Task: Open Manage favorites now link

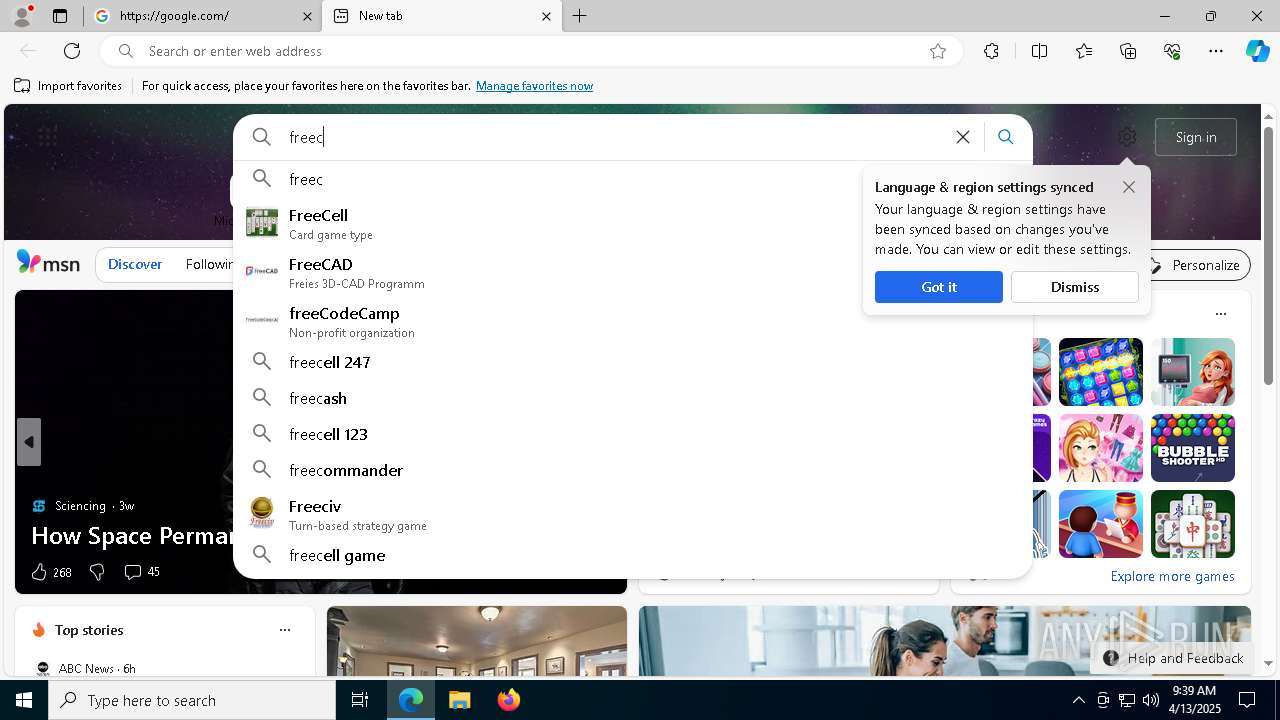Action: point(534,86)
